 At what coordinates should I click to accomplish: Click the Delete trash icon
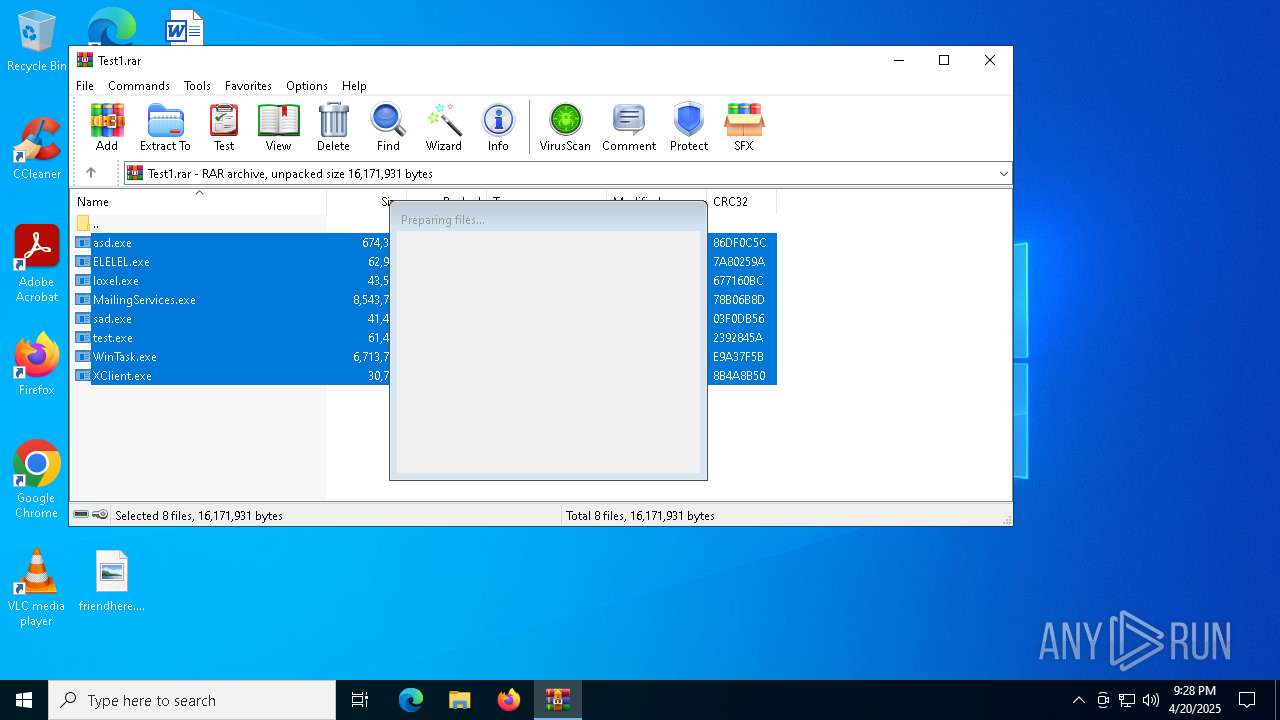(333, 127)
